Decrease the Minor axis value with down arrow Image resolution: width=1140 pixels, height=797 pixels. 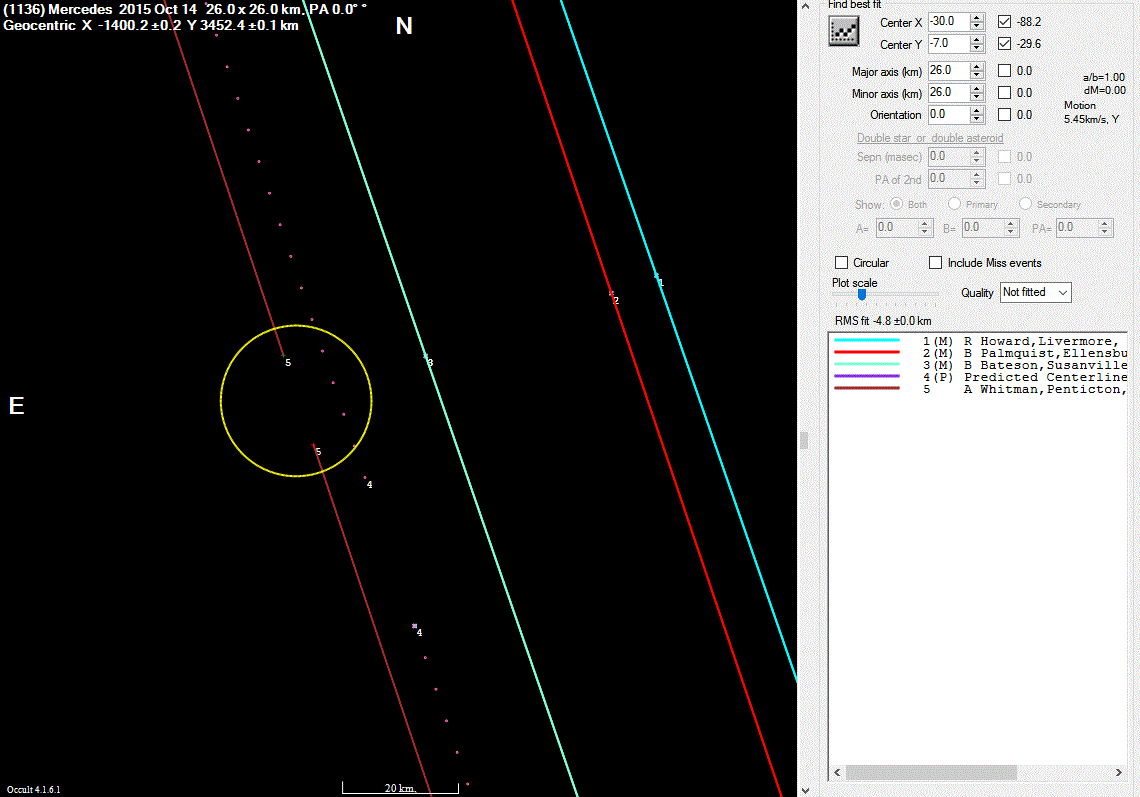977,97
